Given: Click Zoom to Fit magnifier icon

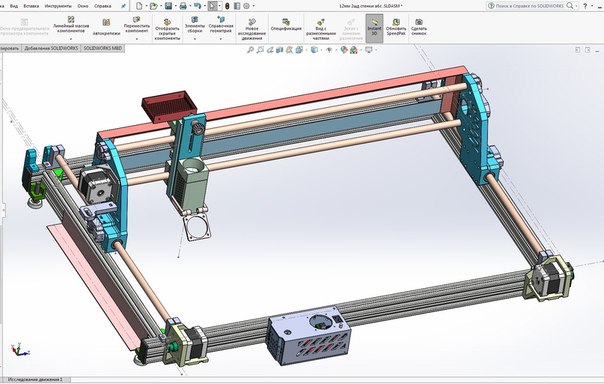Looking at the screenshot, I should coord(250,50).
